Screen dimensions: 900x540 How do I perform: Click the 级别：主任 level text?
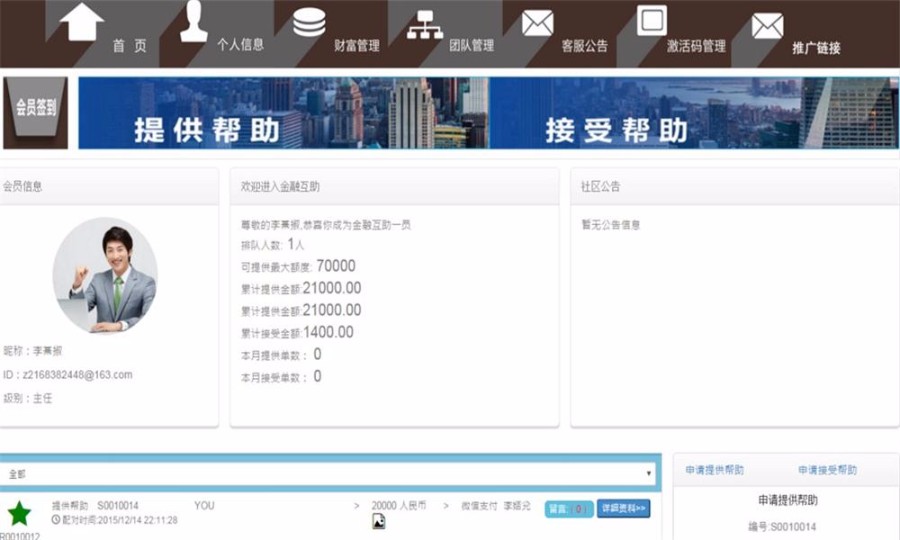pyautogui.click(x=28, y=398)
